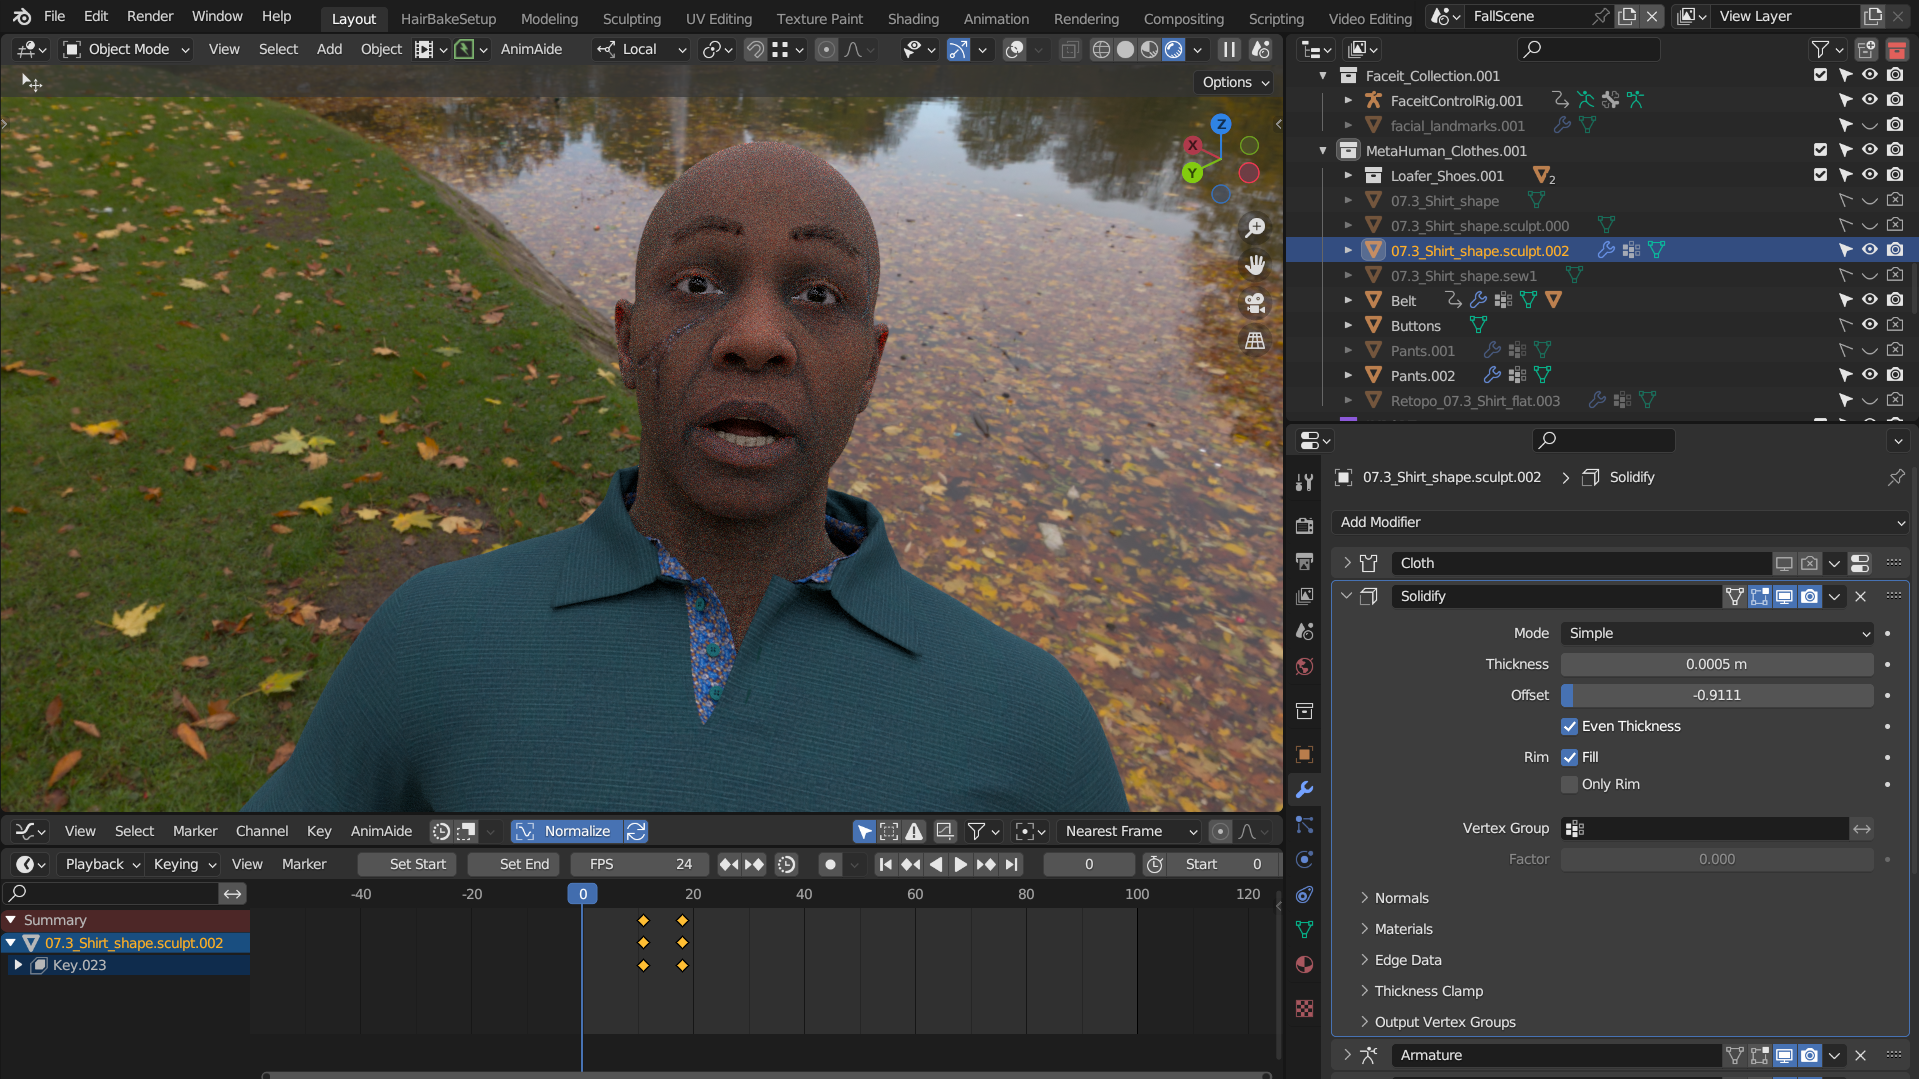1919x1079 pixels.
Task: Adjust the Solidify Offset slider
Action: [x=1716, y=695]
